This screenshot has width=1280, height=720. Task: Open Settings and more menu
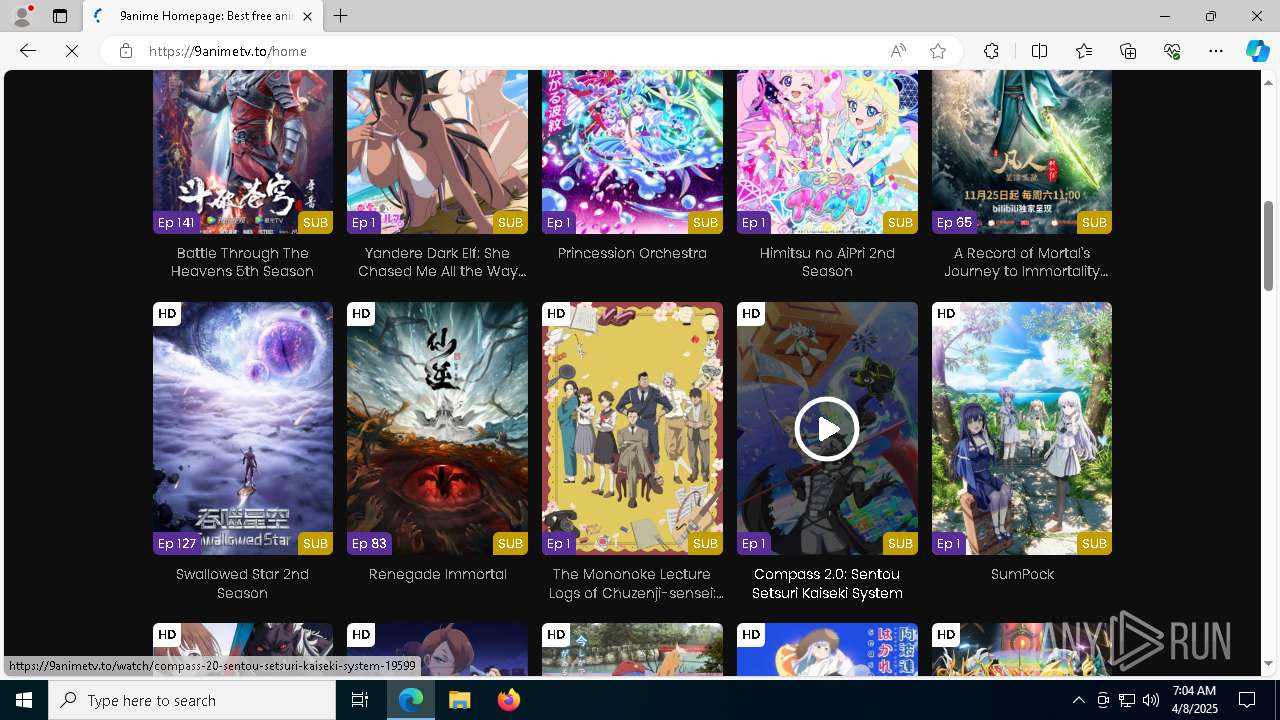[x=1216, y=51]
